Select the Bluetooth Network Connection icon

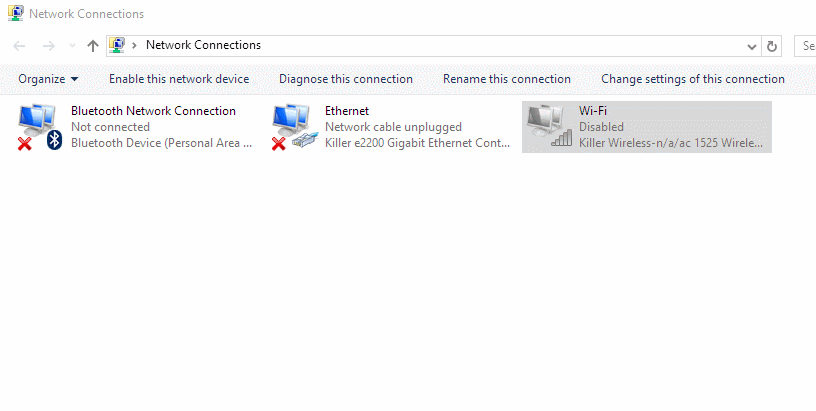40,127
